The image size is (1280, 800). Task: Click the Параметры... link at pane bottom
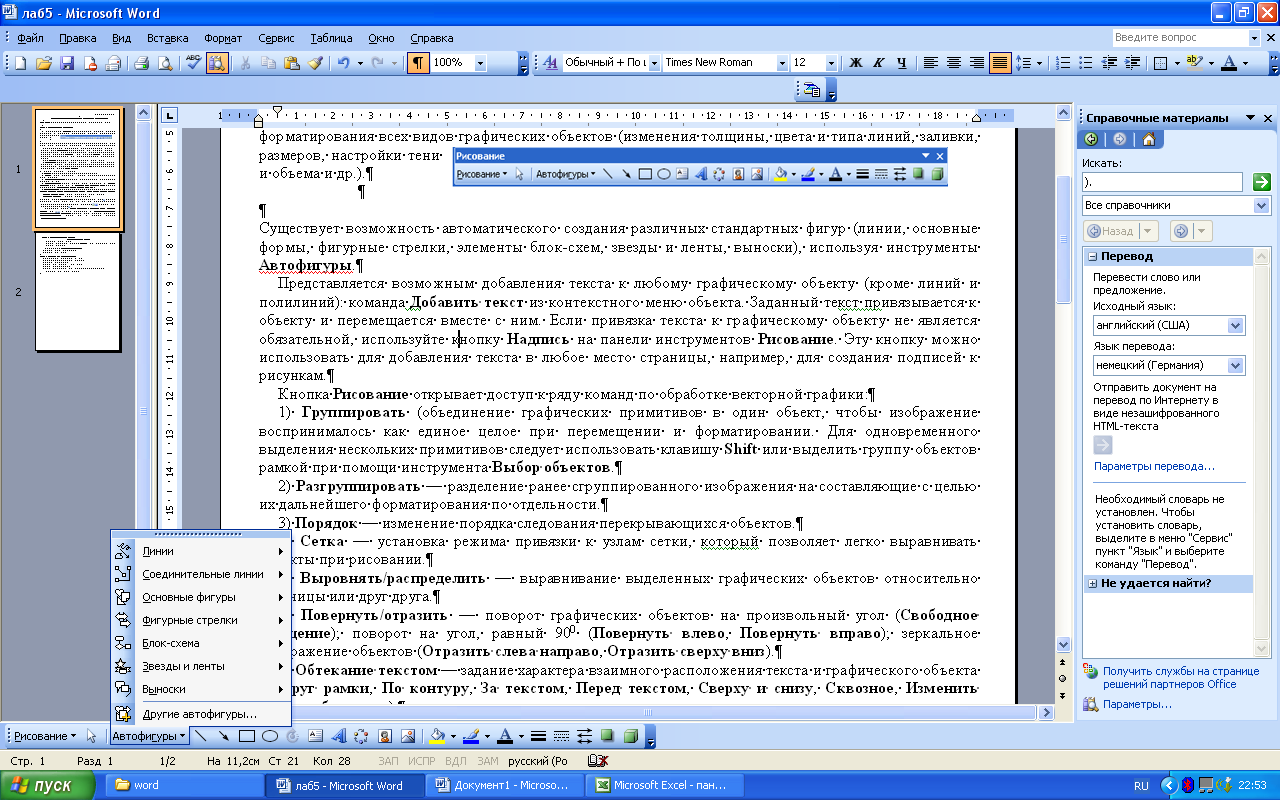point(1137,704)
